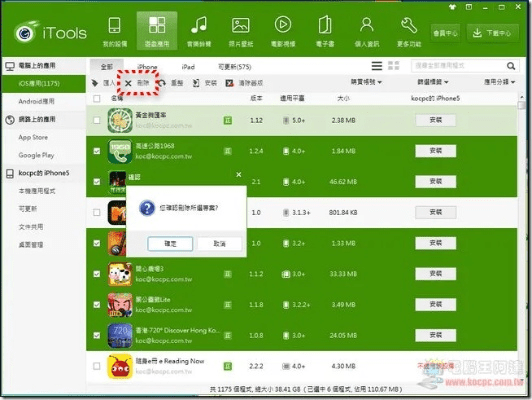Open the Photos and wallpaper picture icon
Viewport: 532px width, 400px height.
241,25
